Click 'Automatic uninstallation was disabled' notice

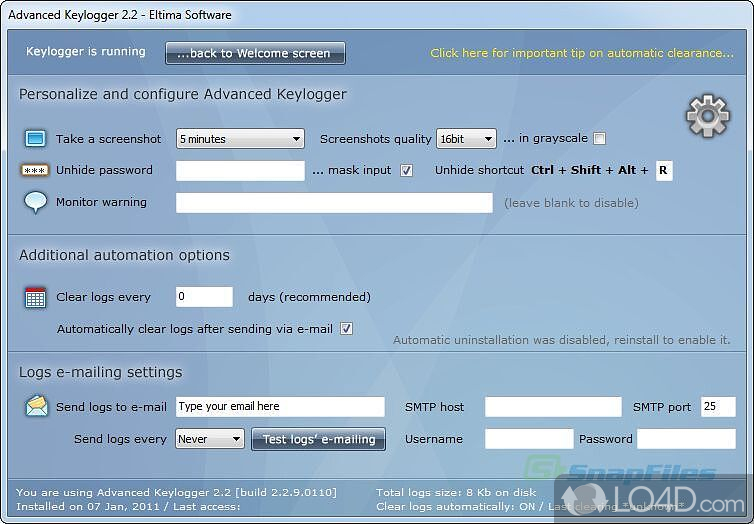(x=562, y=340)
